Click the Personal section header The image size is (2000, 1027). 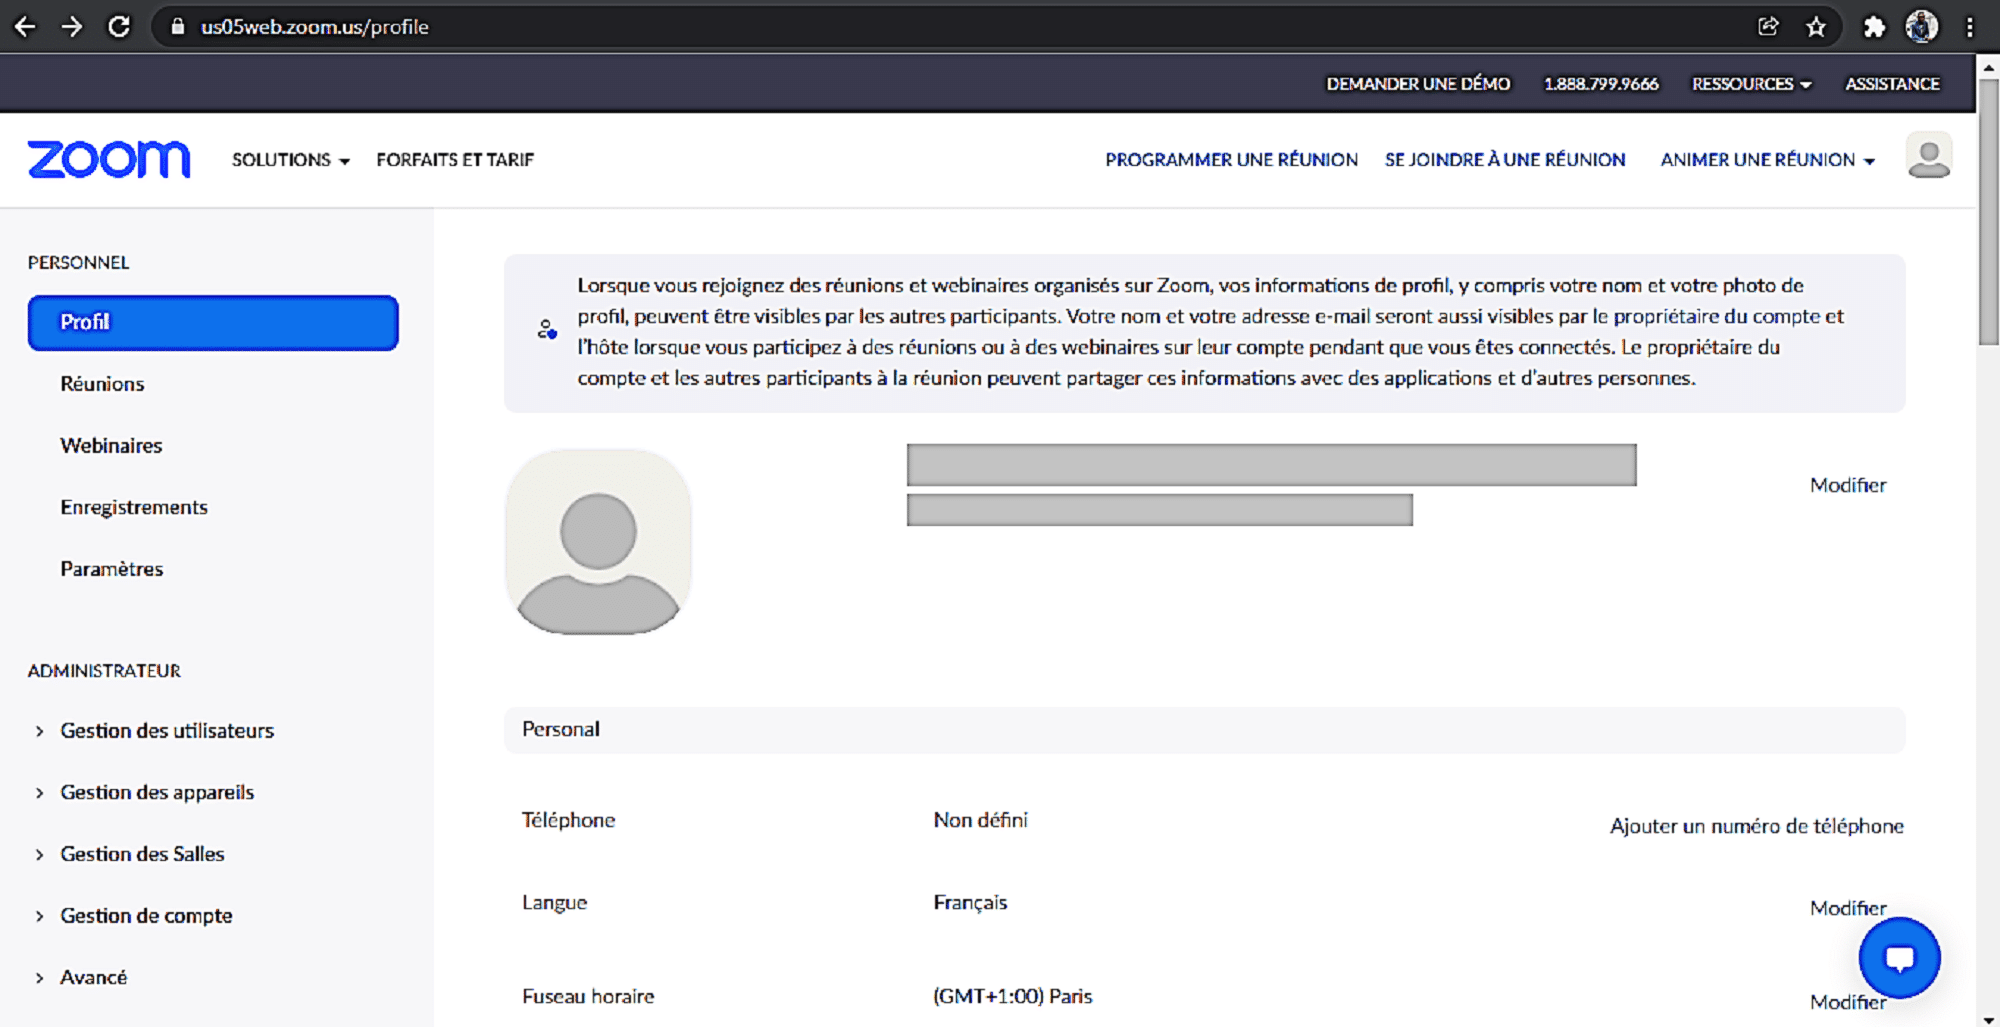pos(1204,730)
